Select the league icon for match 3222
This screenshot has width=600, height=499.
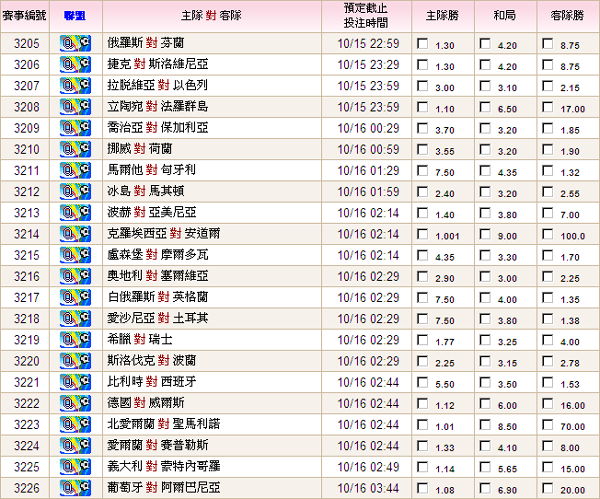coord(75,403)
